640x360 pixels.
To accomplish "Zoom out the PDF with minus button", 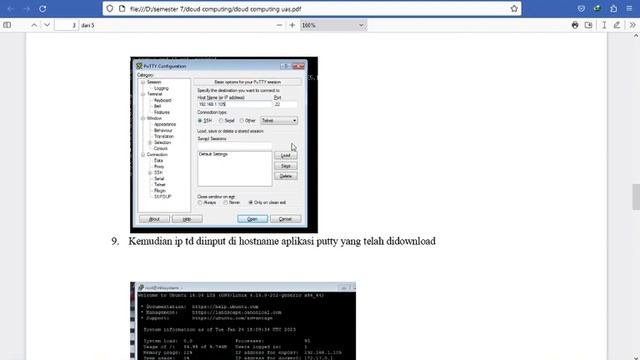I will (279, 25).
